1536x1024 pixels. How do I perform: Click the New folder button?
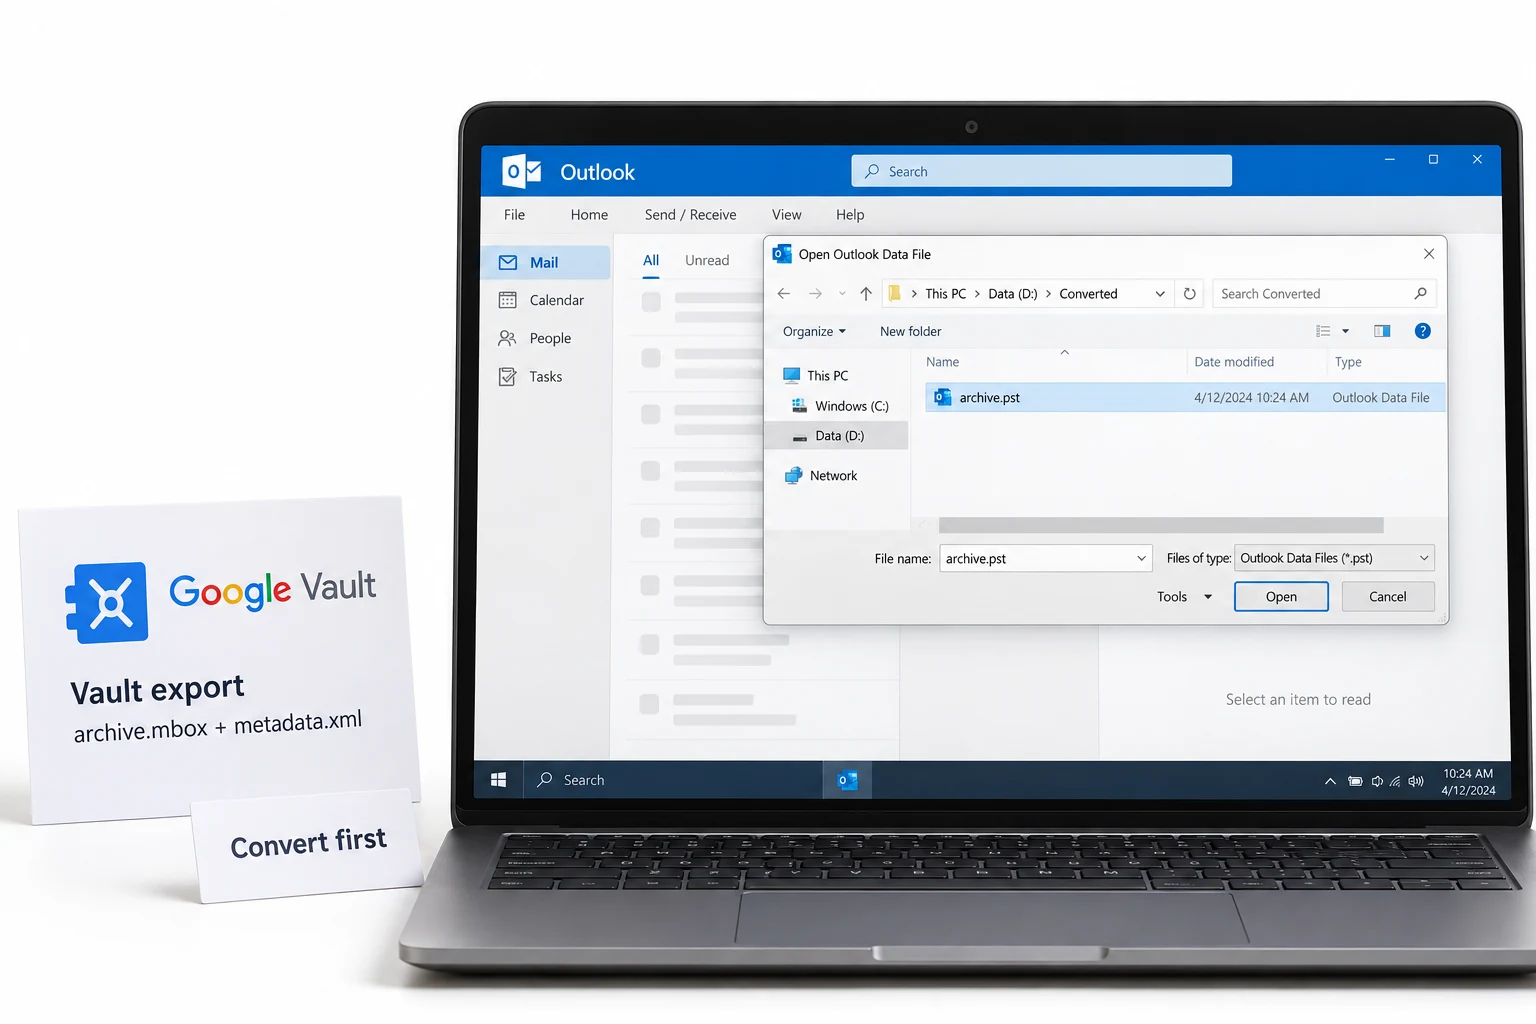(x=910, y=331)
